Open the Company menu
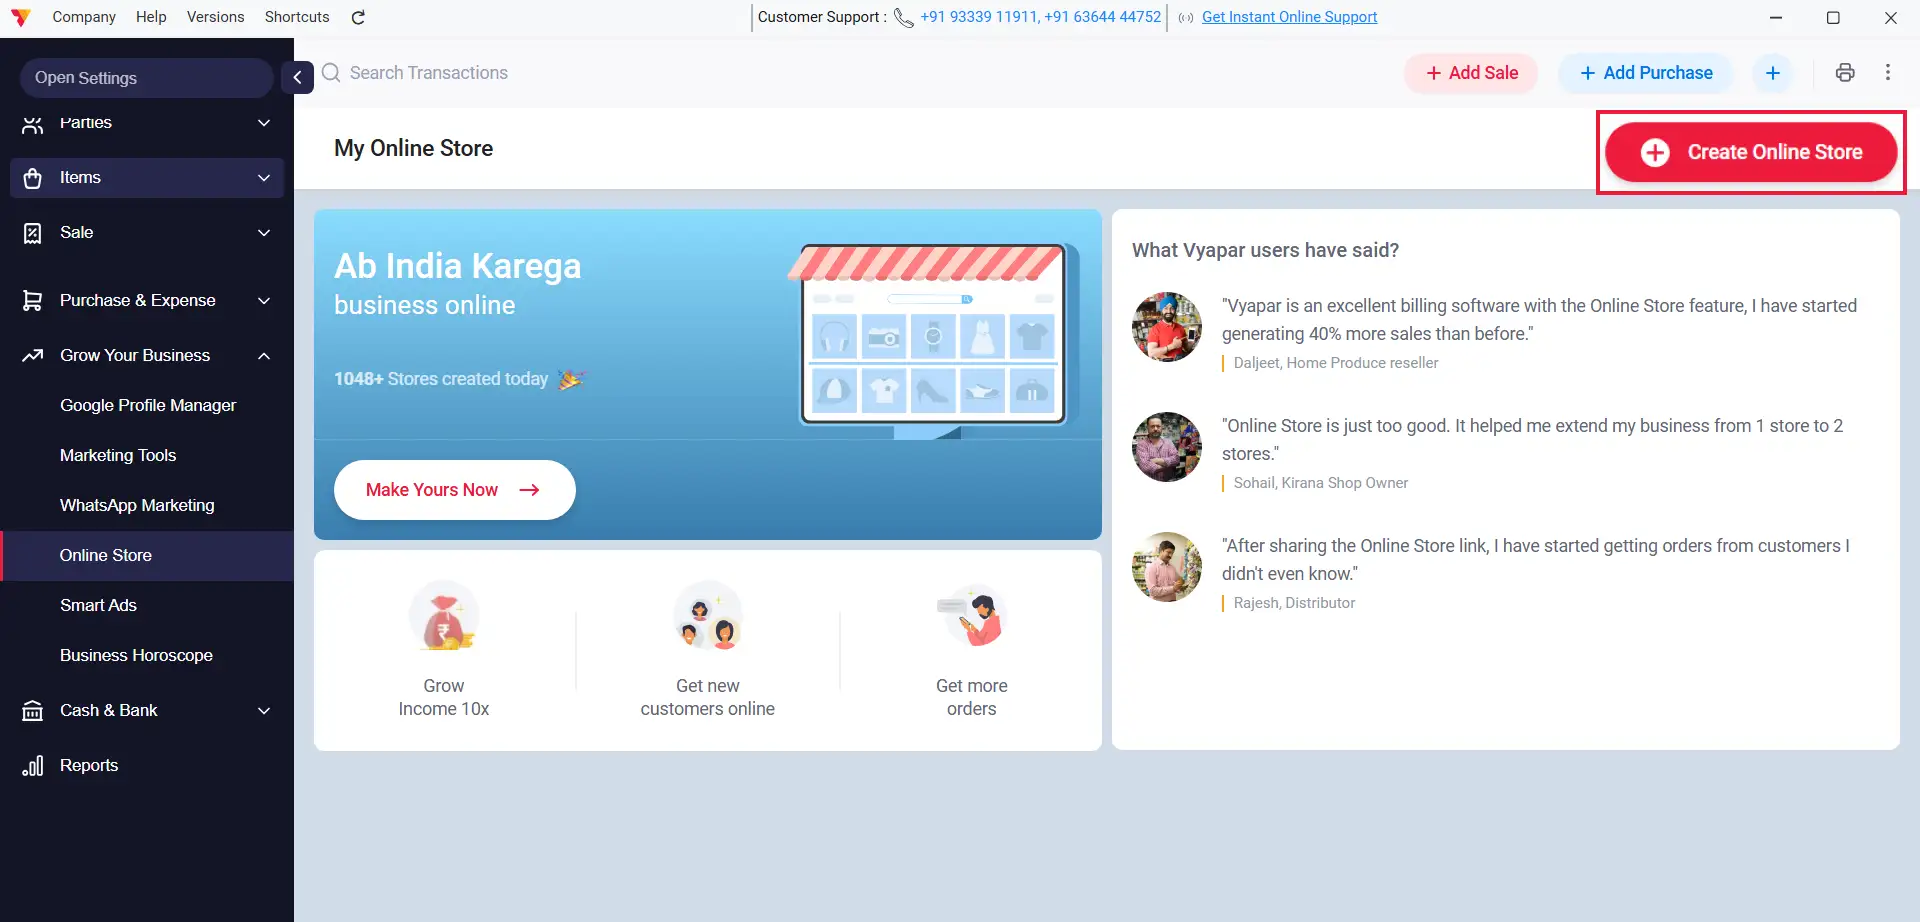Viewport: 1920px width, 922px height. point(84,17)
